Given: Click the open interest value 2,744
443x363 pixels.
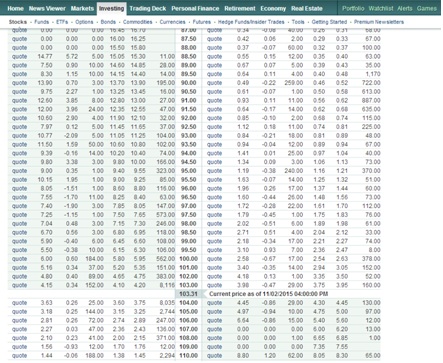Looking at the screenshot, I should [167, 312].
